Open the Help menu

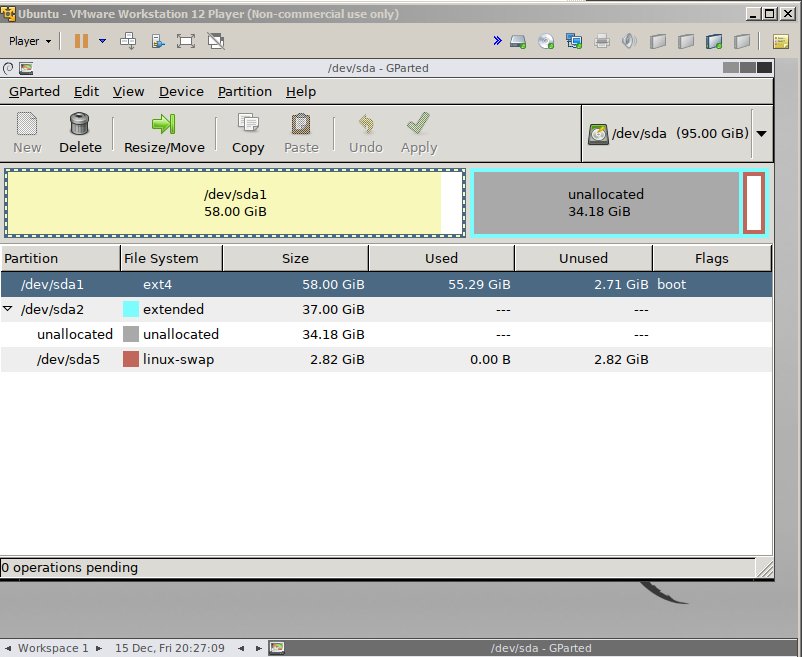[301, 92]
